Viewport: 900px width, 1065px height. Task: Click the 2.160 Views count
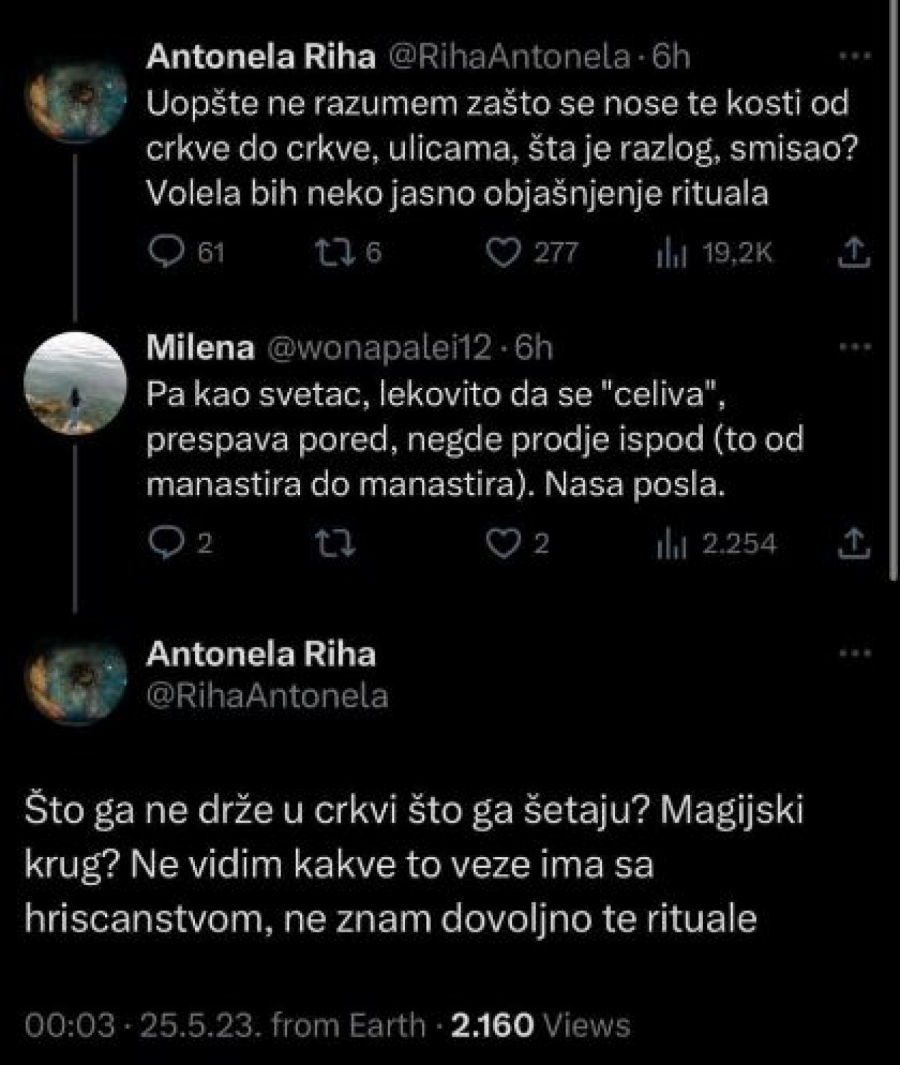540,1025
